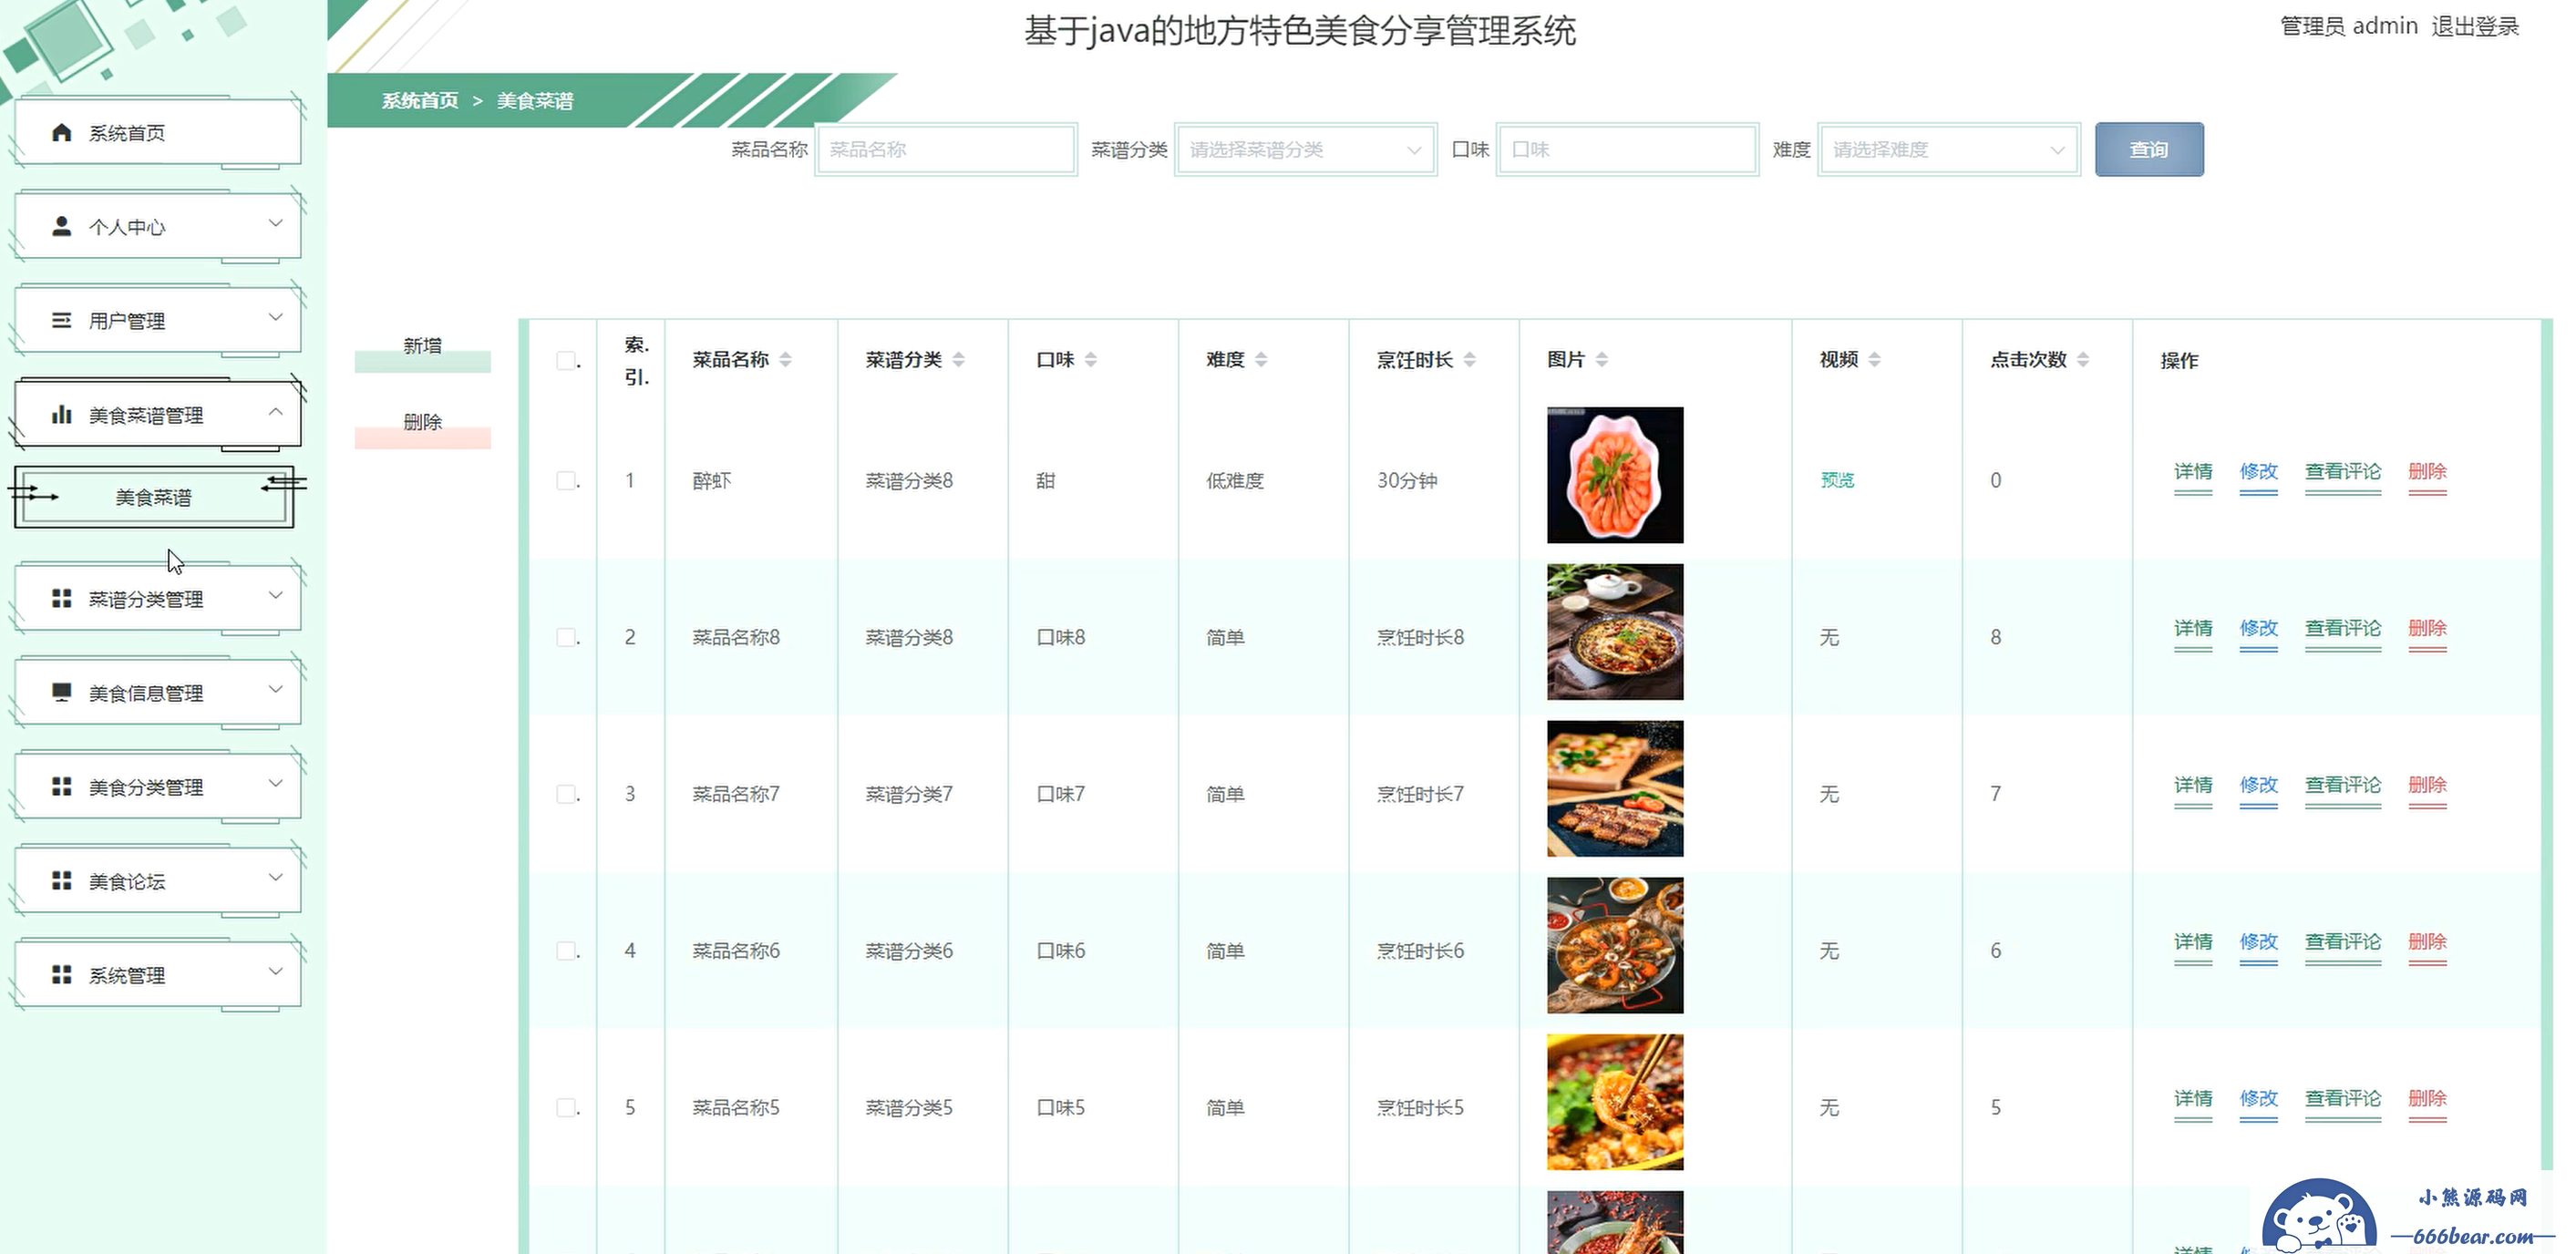Open 详情 for the 醉虾 row

pyautogui.click(x=2193, y=472)
